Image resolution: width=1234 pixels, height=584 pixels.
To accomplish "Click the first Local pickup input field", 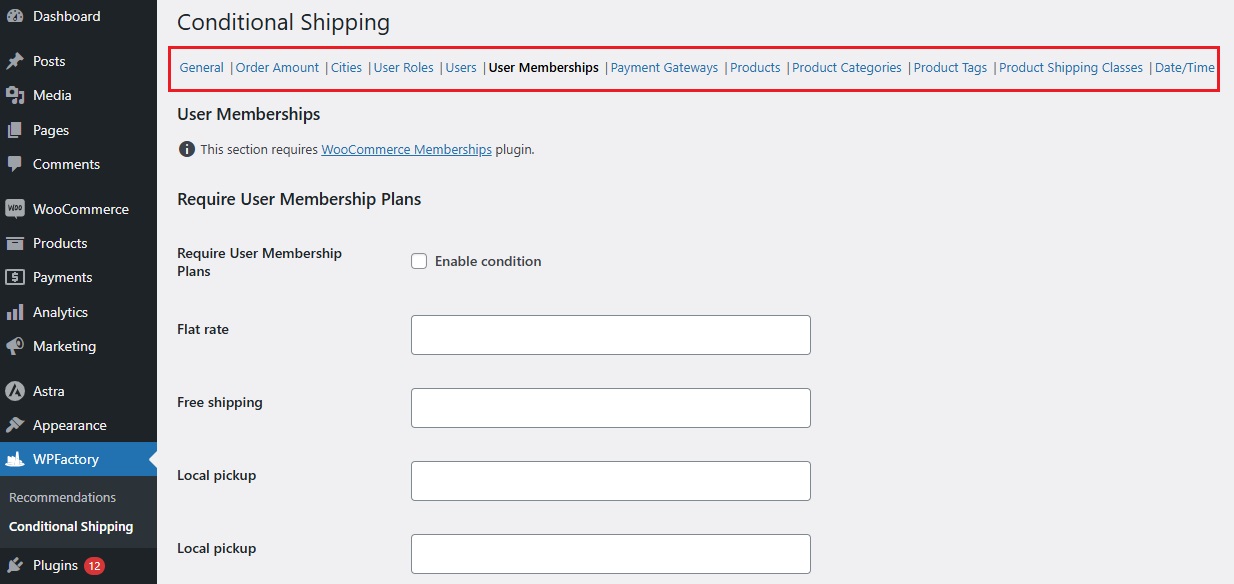I will (x=610, y=481).
